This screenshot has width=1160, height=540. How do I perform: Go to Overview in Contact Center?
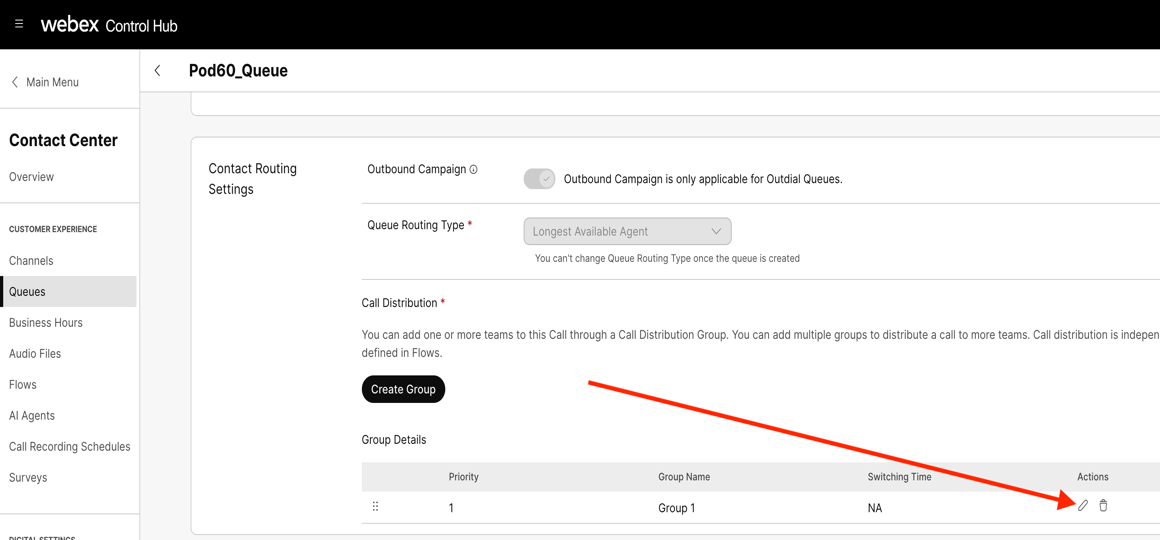[x=32, y=177]
